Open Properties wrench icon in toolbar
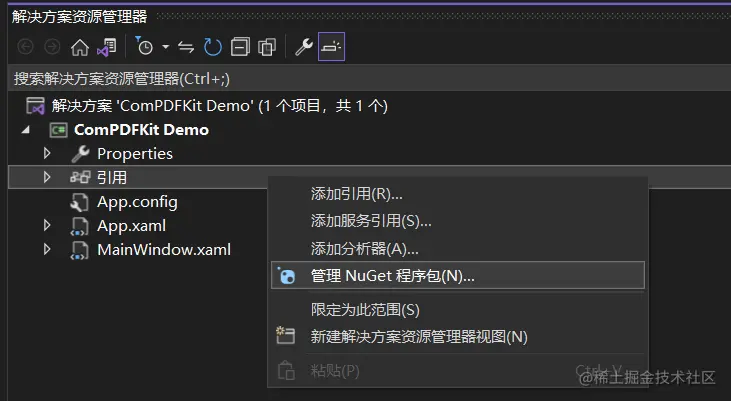This screenshot has height=401, width=731. pos(304,47)
